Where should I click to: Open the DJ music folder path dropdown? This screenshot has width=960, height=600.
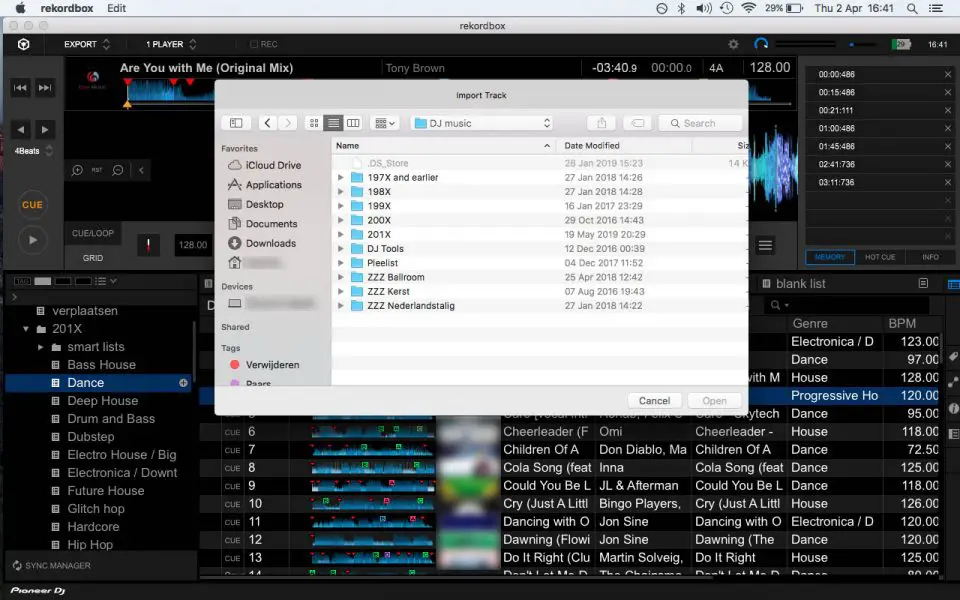click(482, 123)
